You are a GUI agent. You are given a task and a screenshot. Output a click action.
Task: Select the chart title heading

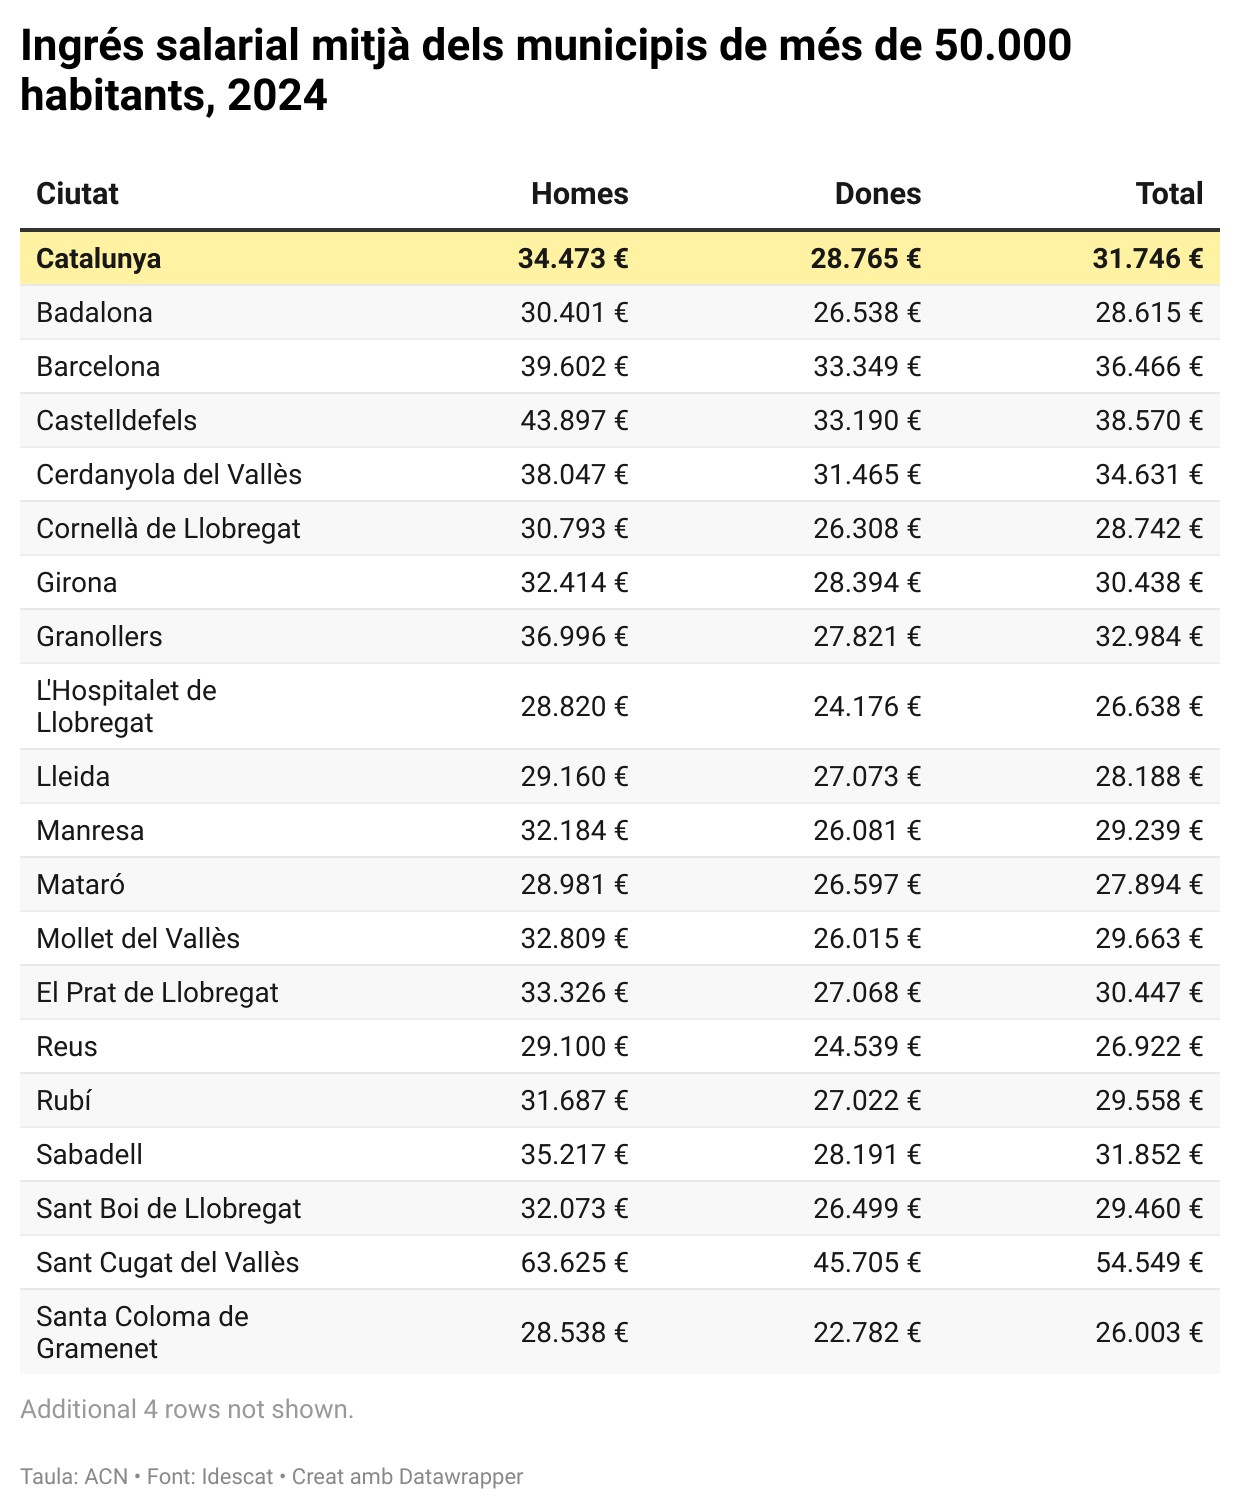point(545,70)
